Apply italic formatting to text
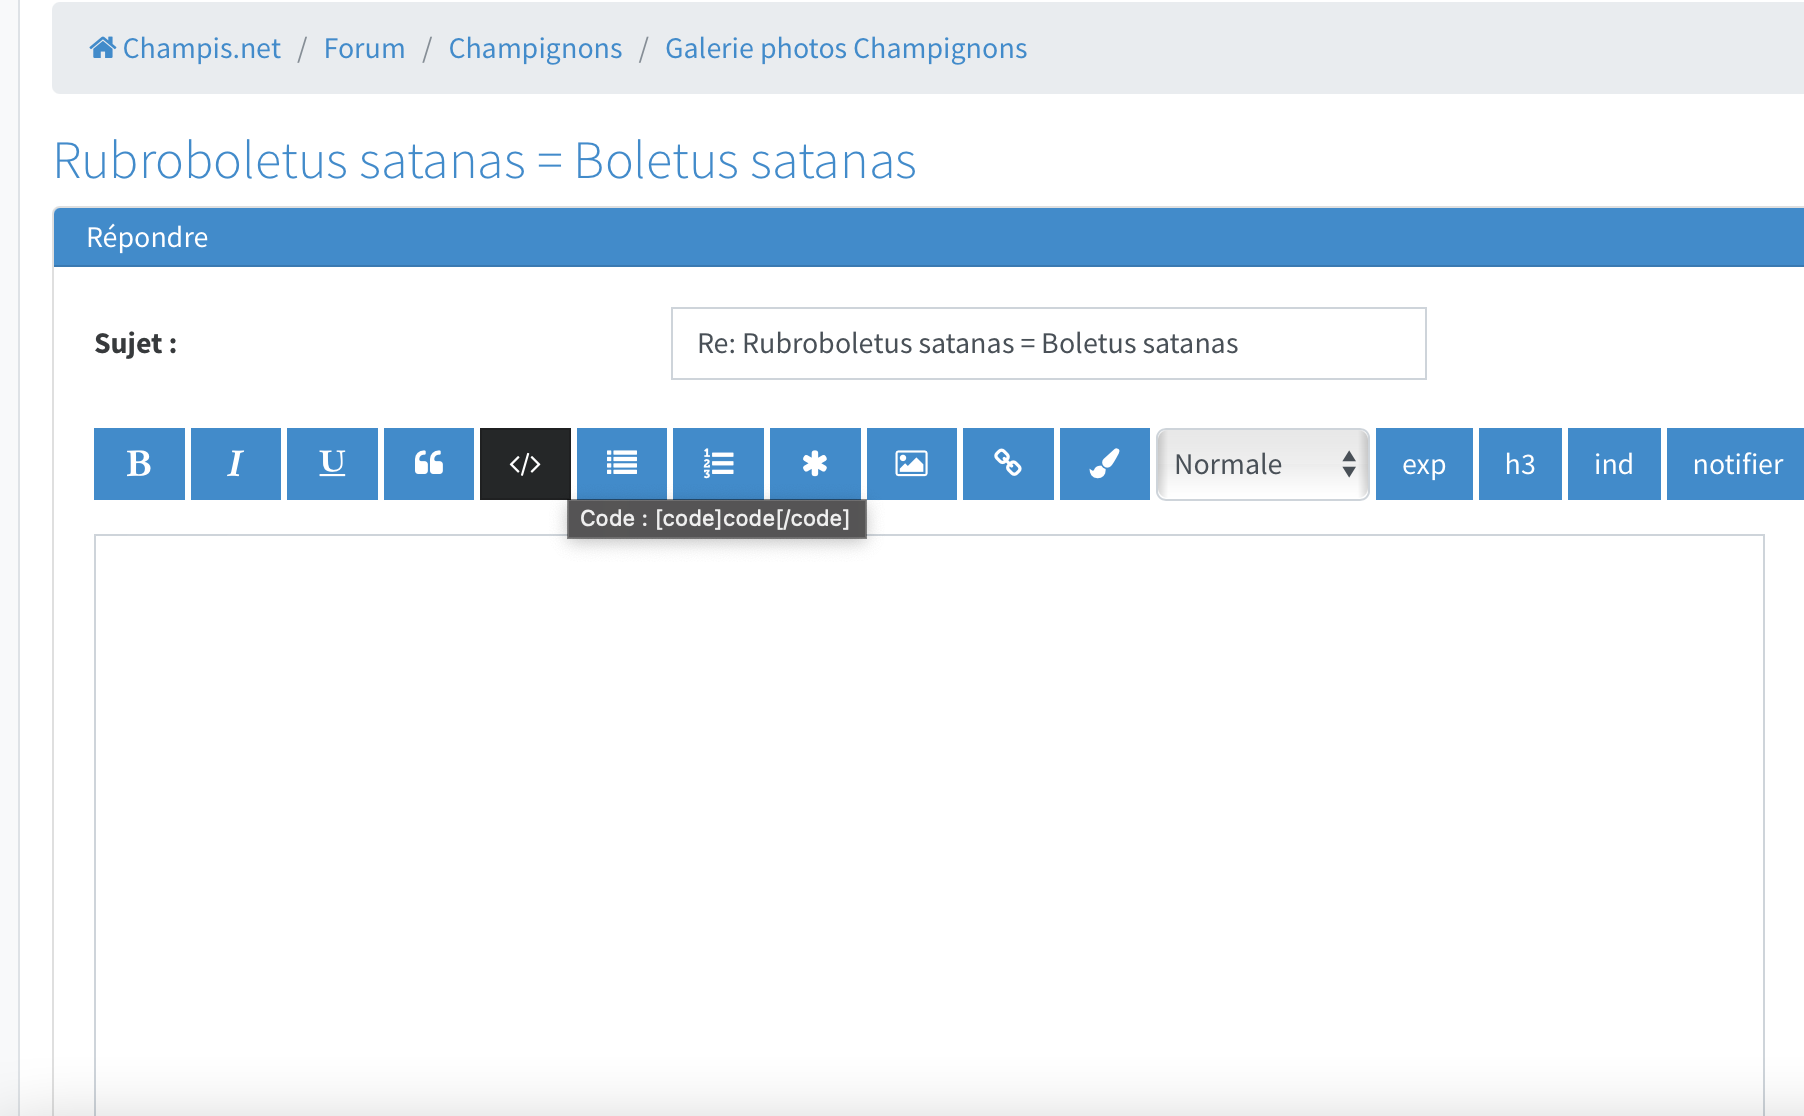1804x1116 pixels. click(x=235, y=464)
